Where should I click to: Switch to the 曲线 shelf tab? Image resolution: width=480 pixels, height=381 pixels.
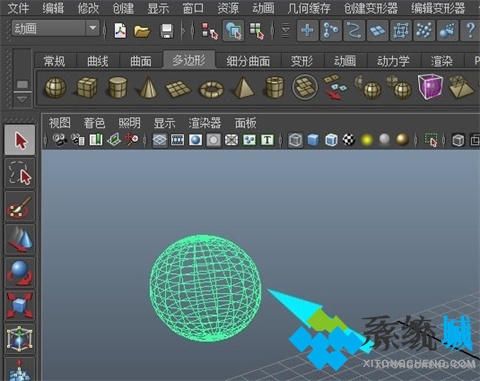pos(98,61)
